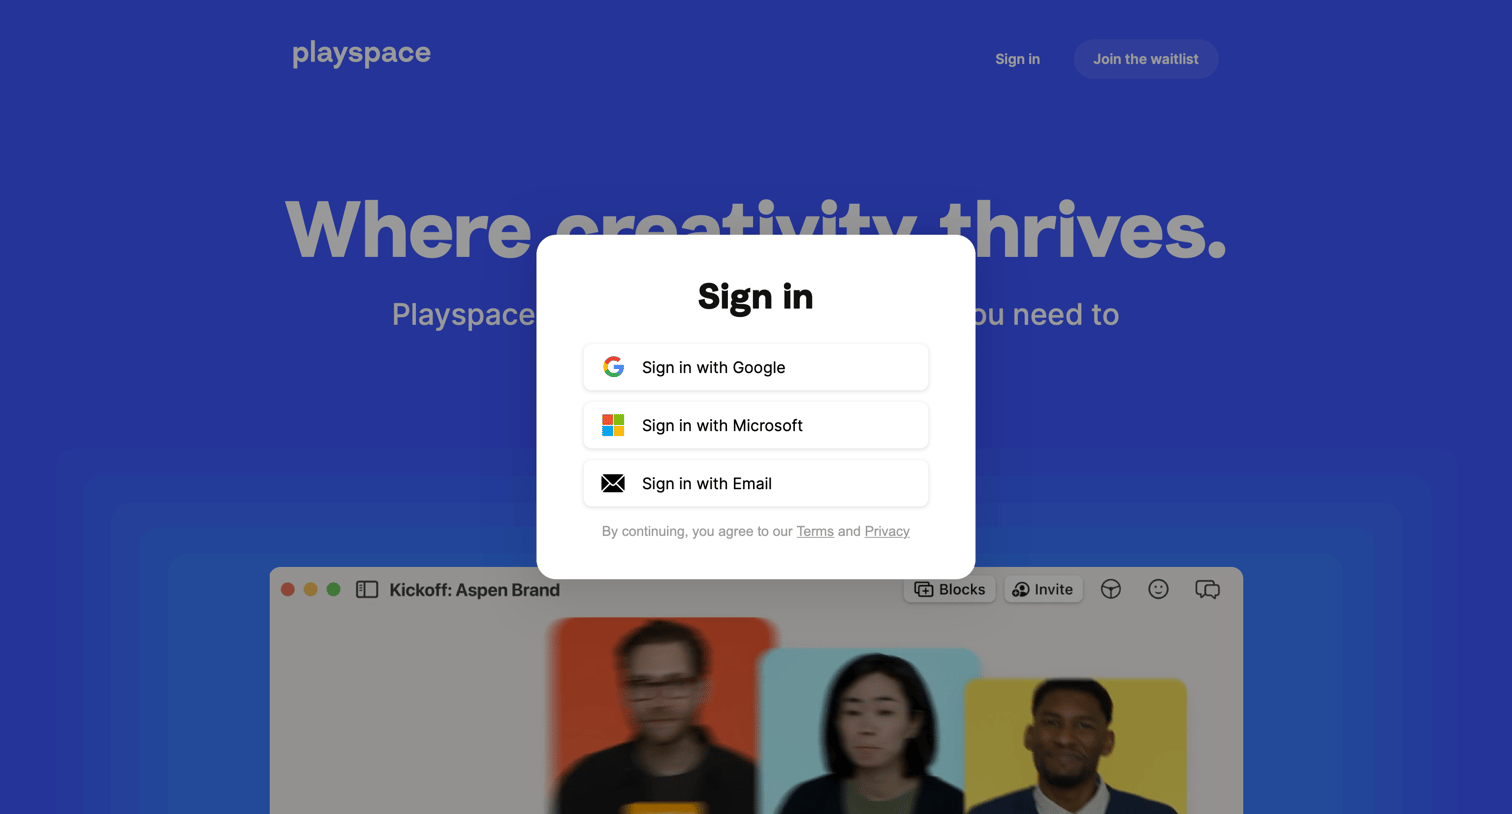Click the envelope email icon

pos(613,483)
